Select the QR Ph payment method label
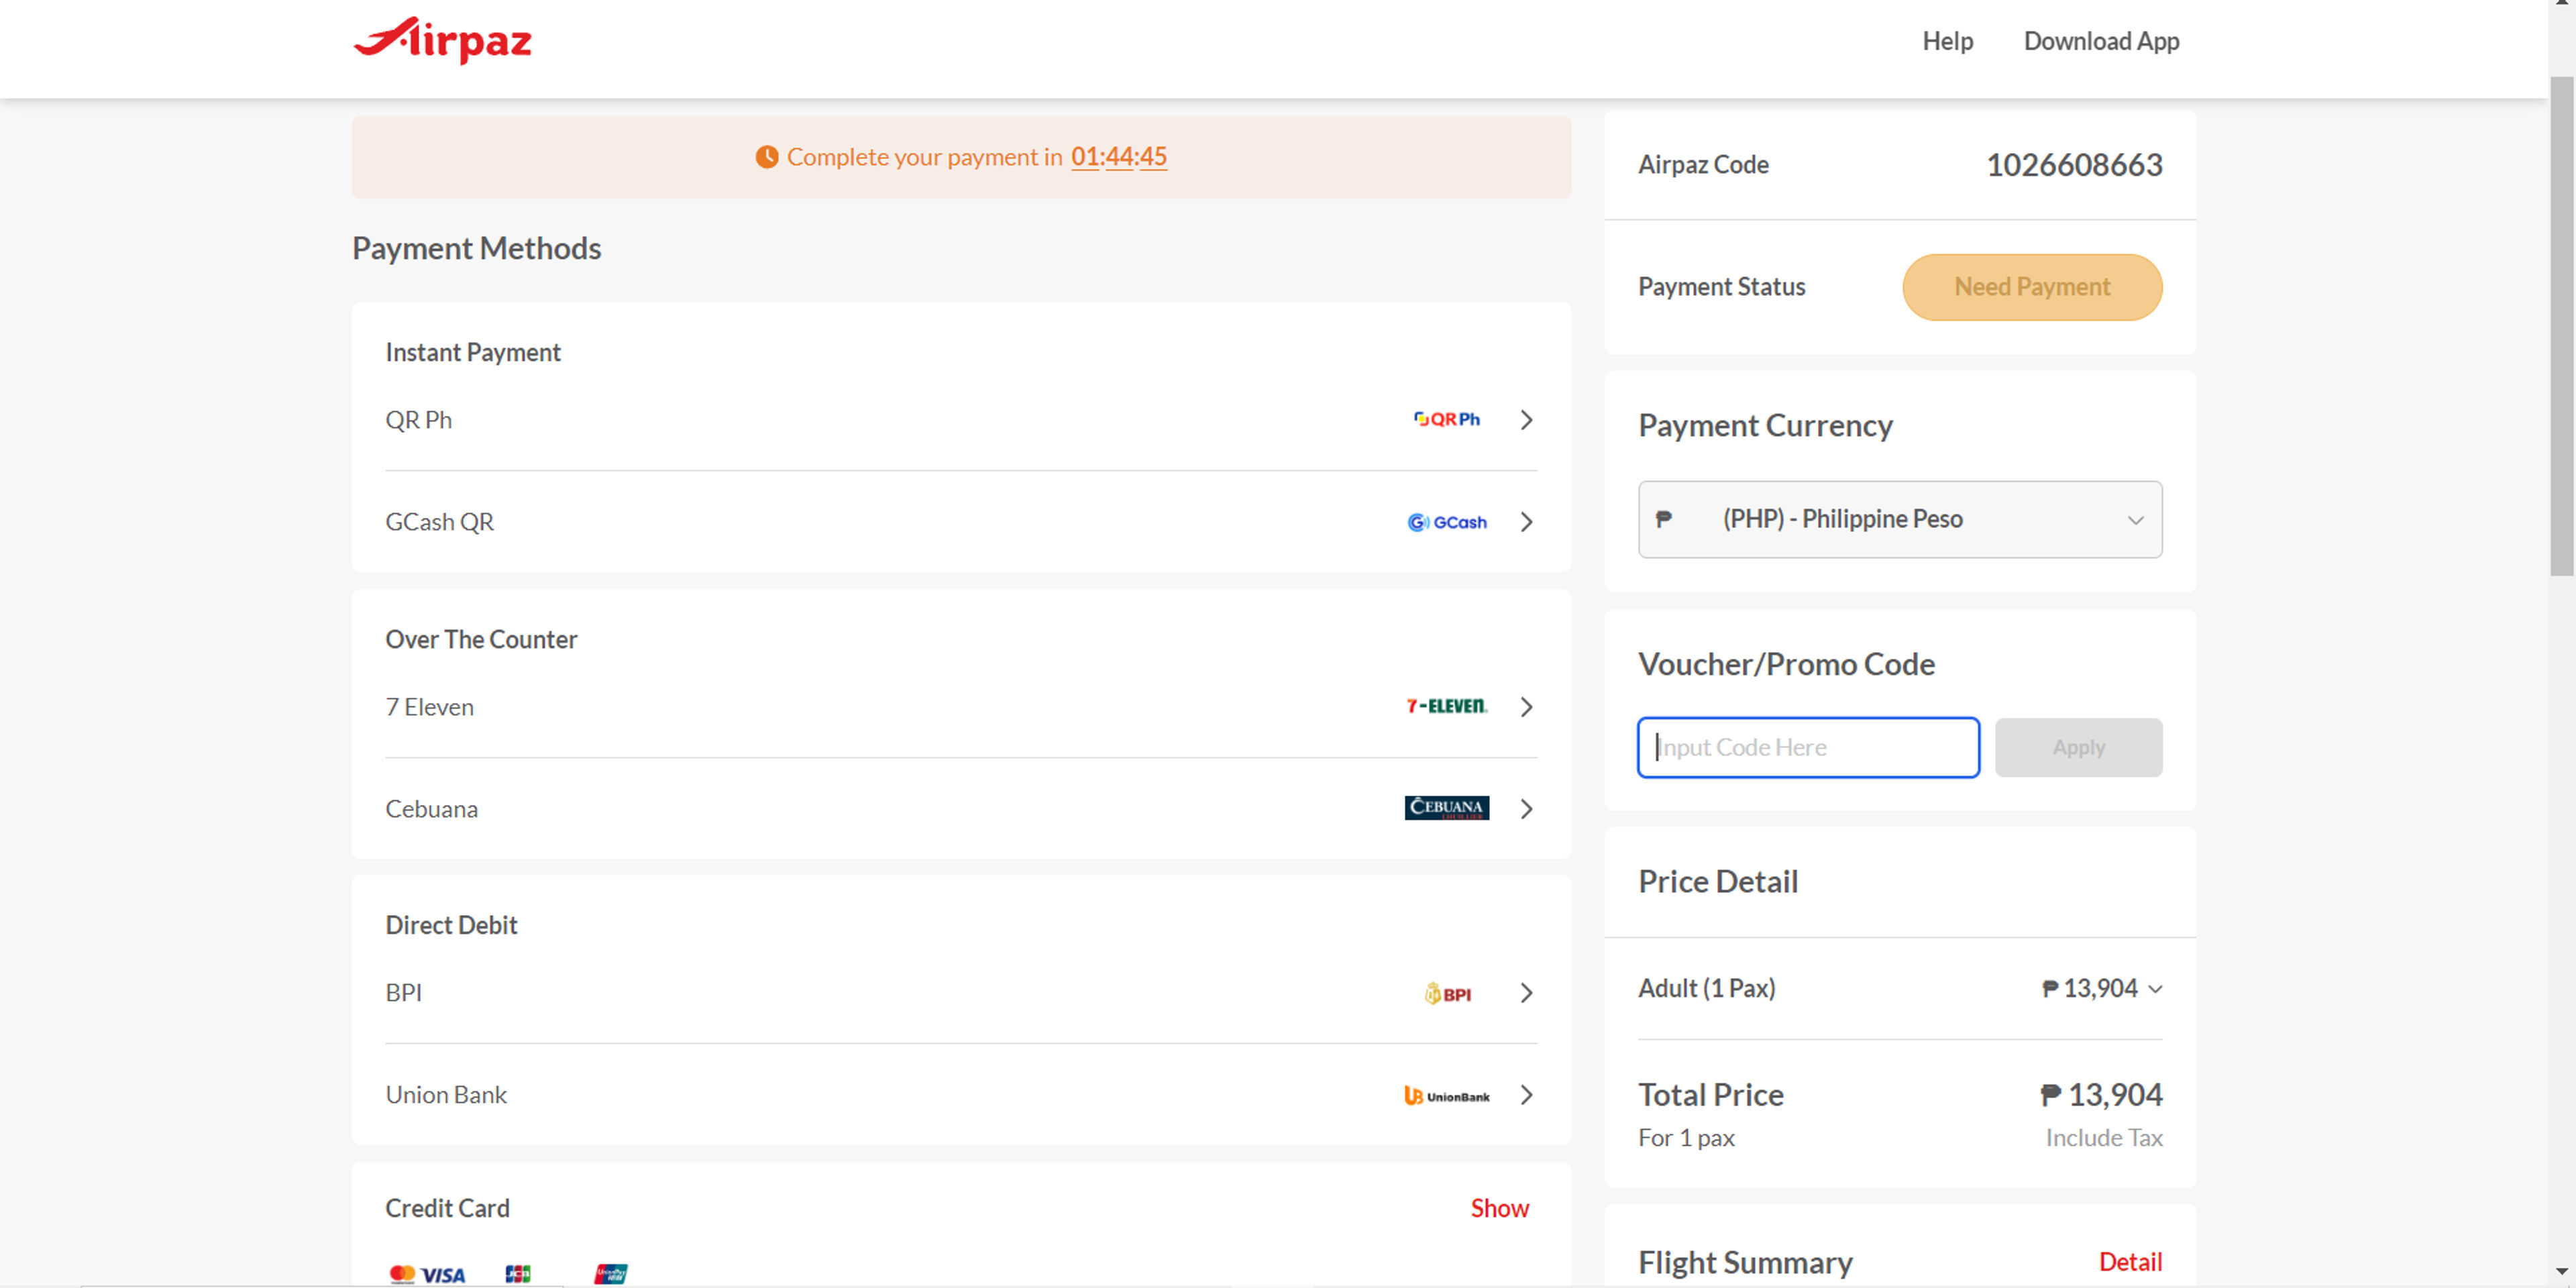The image size is (2576, 1288). point(418,420)
